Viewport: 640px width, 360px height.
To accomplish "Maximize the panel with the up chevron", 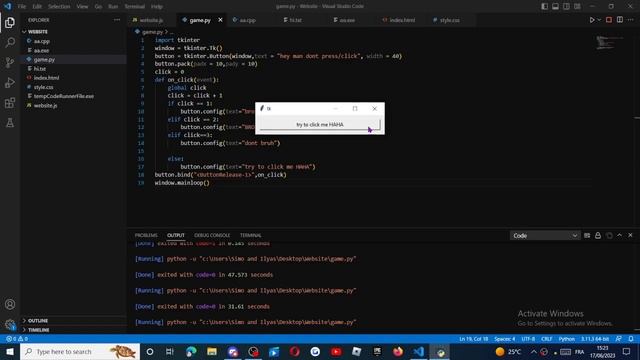I will point(620,236).
